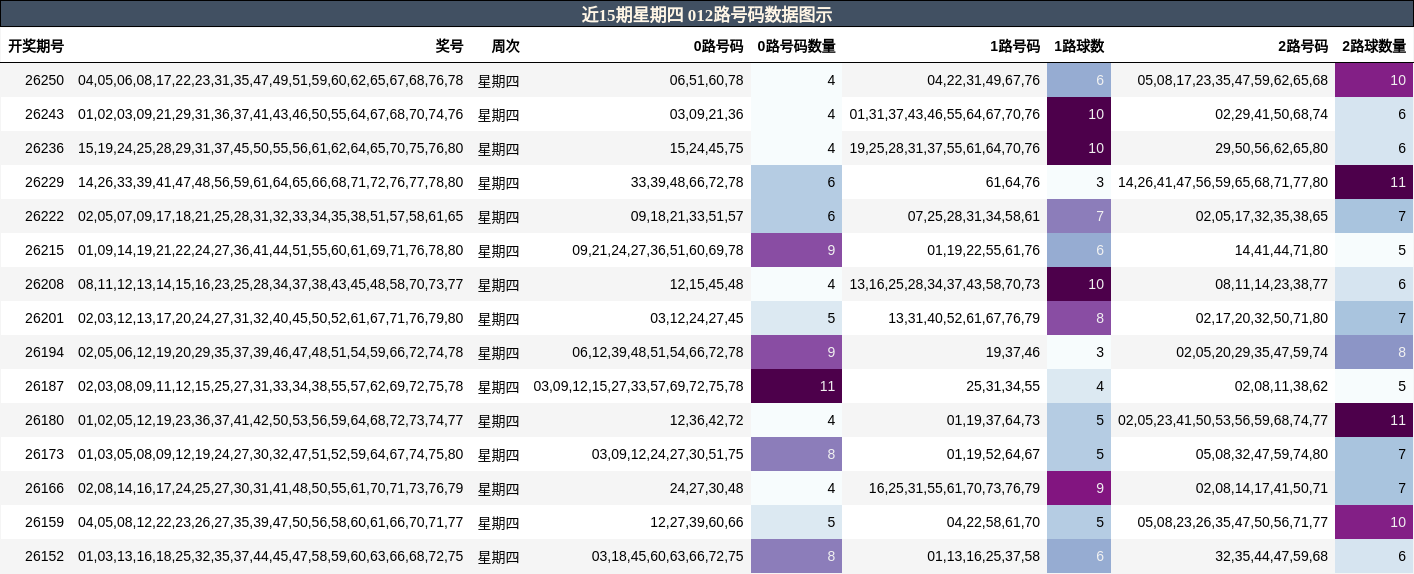This screenshot has width=1414, height=574.
Task: Click the 奖号 cell in row 26208
Action: coord(271,284)
